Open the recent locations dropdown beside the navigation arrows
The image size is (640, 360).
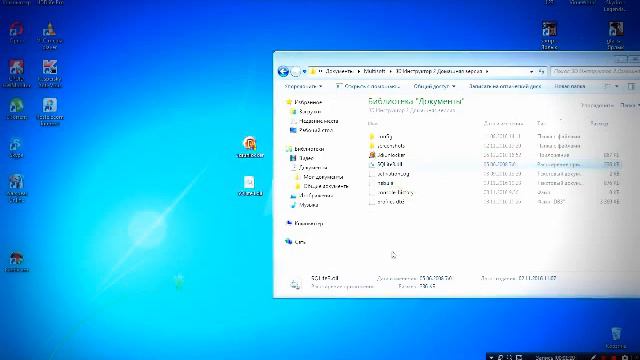[304, 71]
